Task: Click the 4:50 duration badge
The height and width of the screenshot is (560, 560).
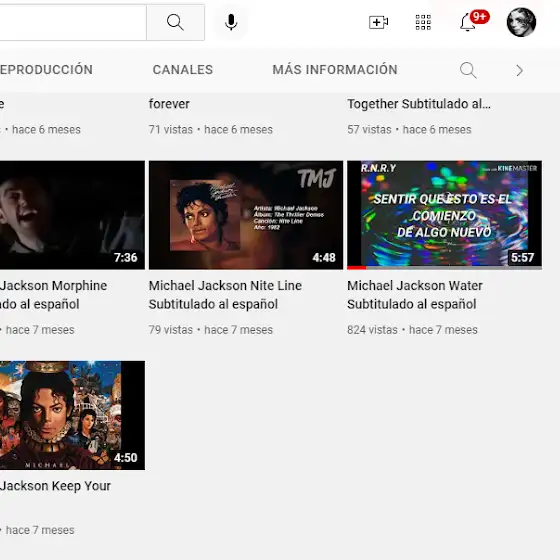Action: point(126,458)
